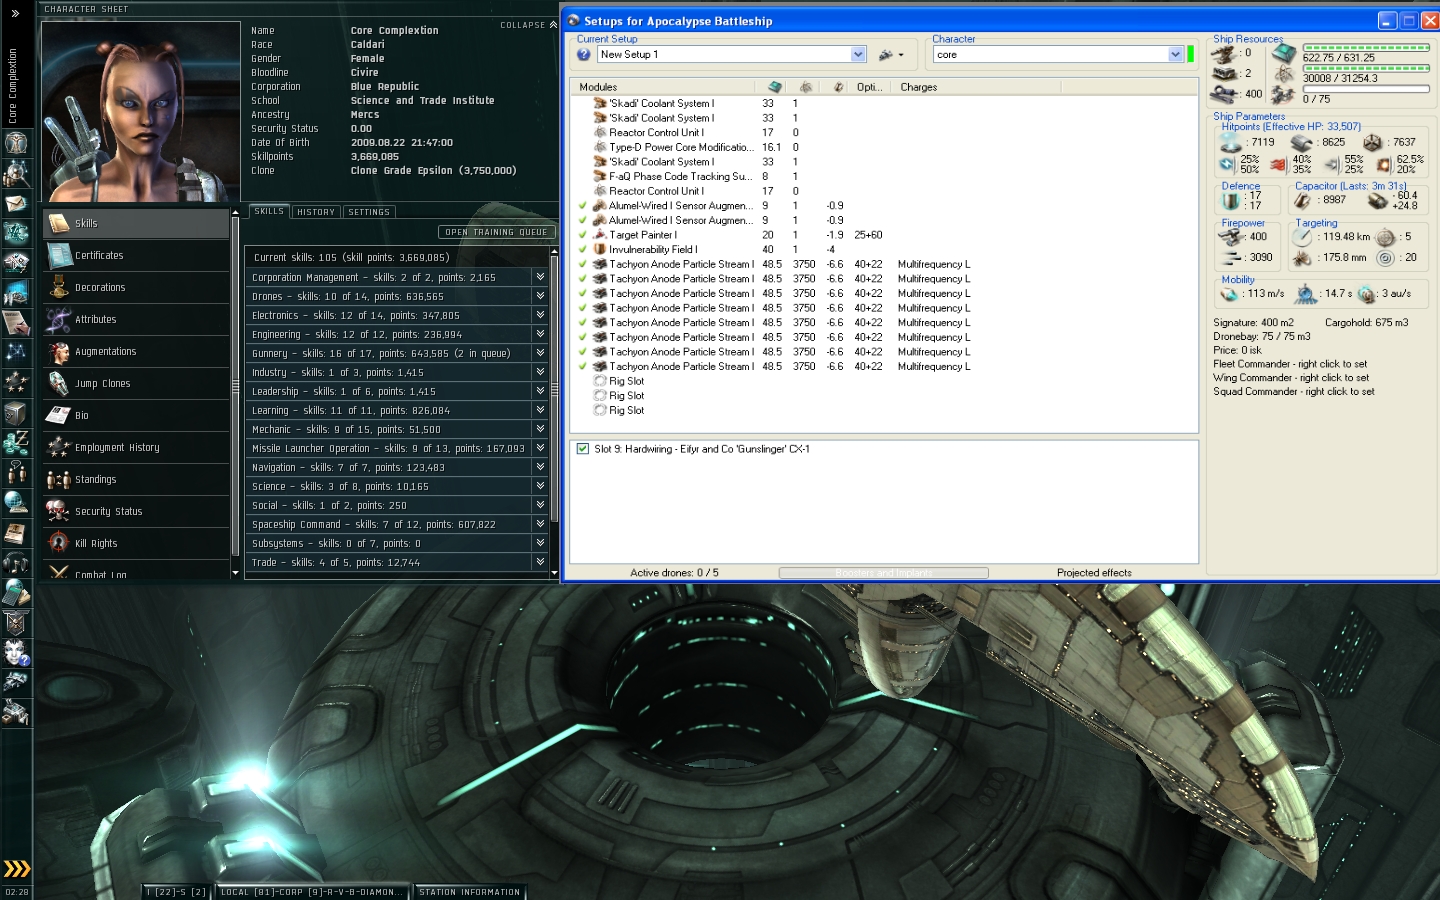
Task: Open the Current Setup dropdown
Action: coord(858,55)
